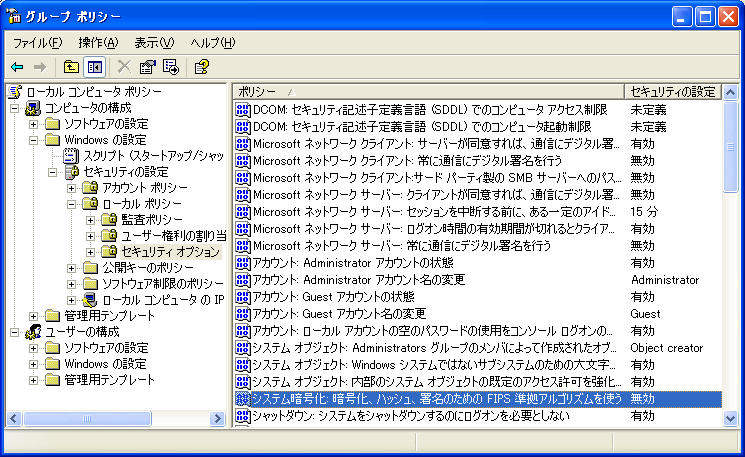The height and width of the screenshot is (457, 745).
Task: Sort by the セキュリティの設定 column header
Action: click(x=673, y=92)
